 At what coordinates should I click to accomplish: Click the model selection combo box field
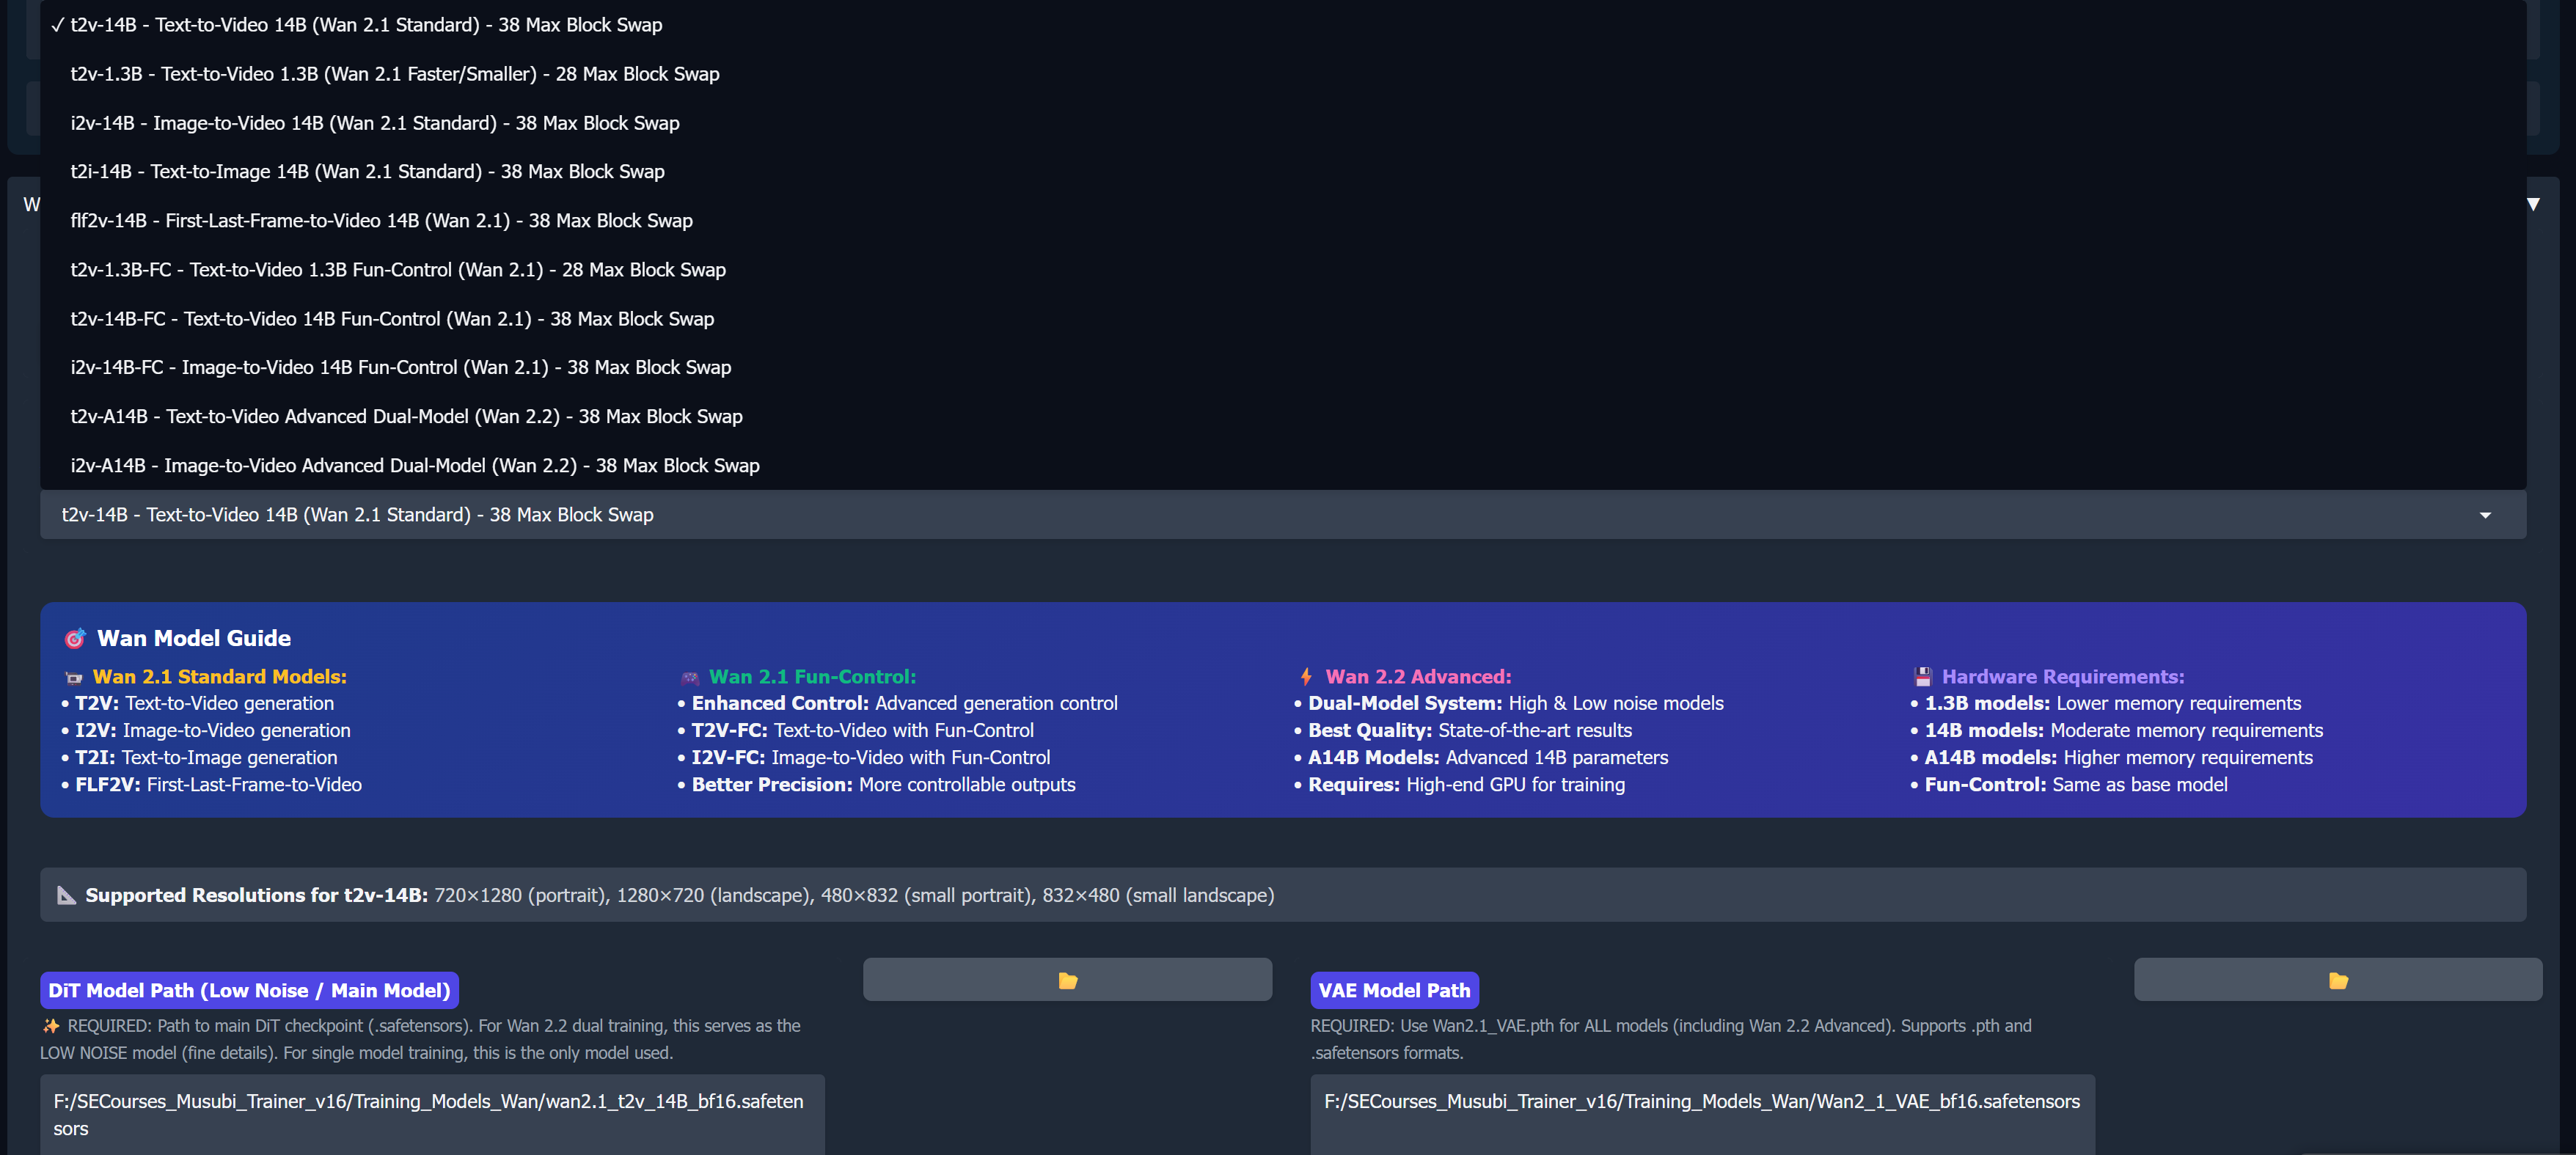[1283, 515]
